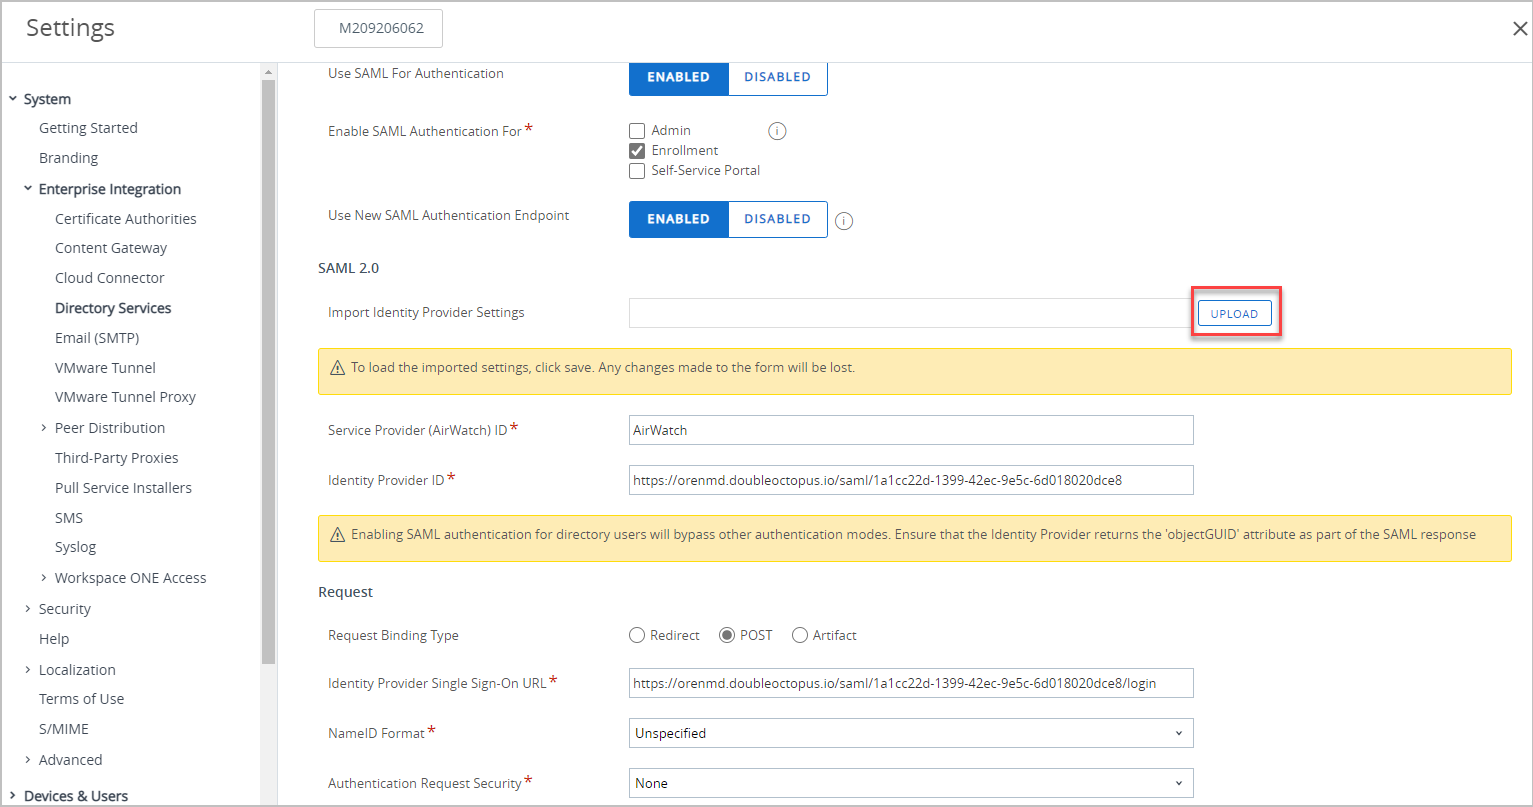1533x807 pixels.
Task: Open Authentication Request Security dropdown
Action: [x=911, y=783]
